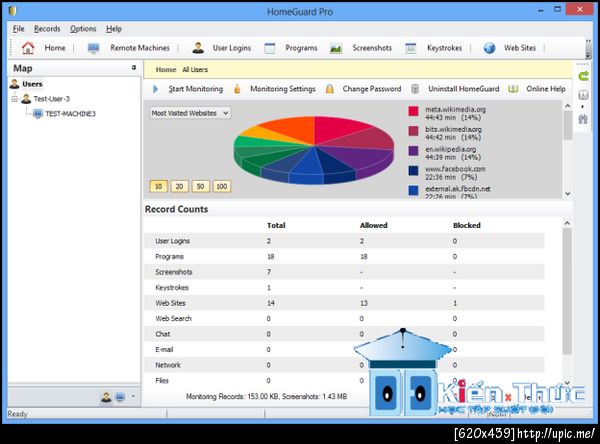
Task: Click the Uninstall HomeGuard label
Action: pos(463,89)
